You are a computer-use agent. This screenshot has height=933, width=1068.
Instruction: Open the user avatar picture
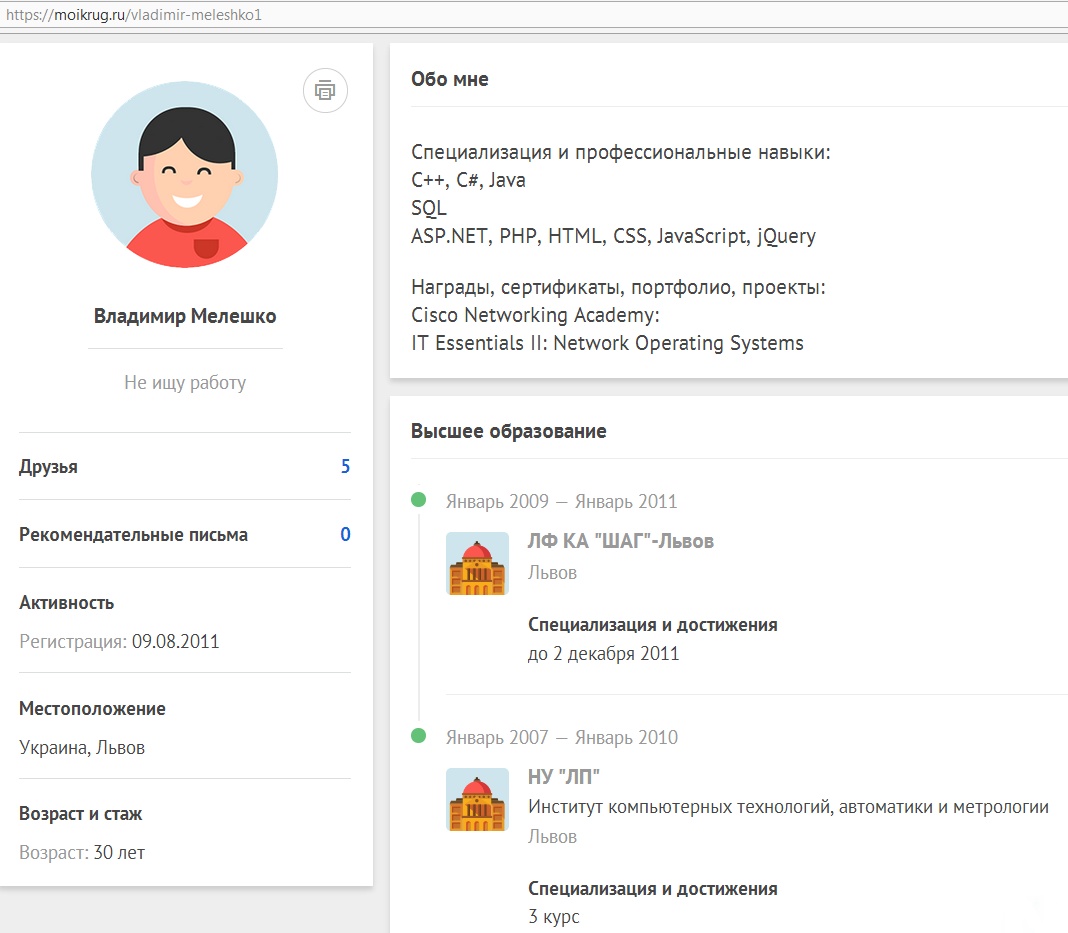coord(185,174)
